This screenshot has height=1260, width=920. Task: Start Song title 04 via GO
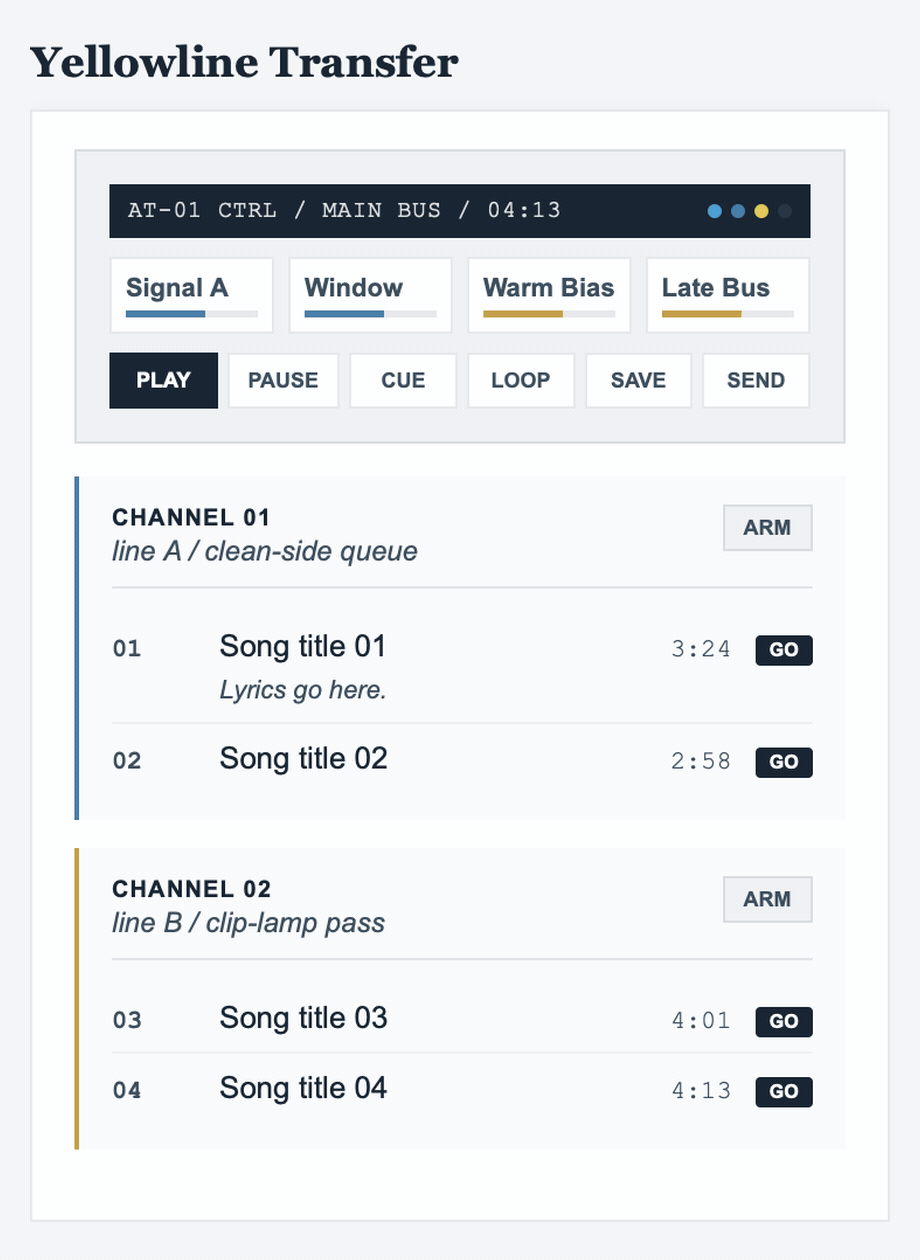click(x=784, y=1091)
